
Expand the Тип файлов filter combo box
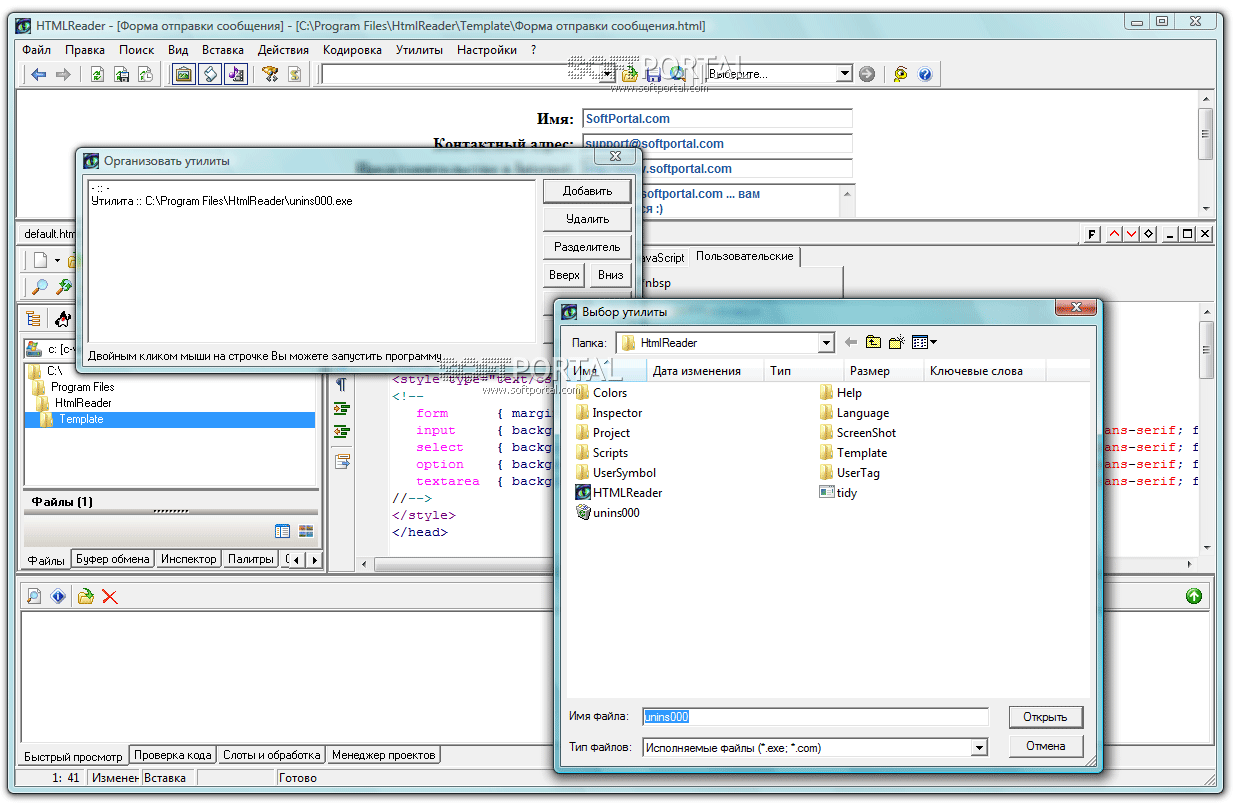[x=978, y=748]
